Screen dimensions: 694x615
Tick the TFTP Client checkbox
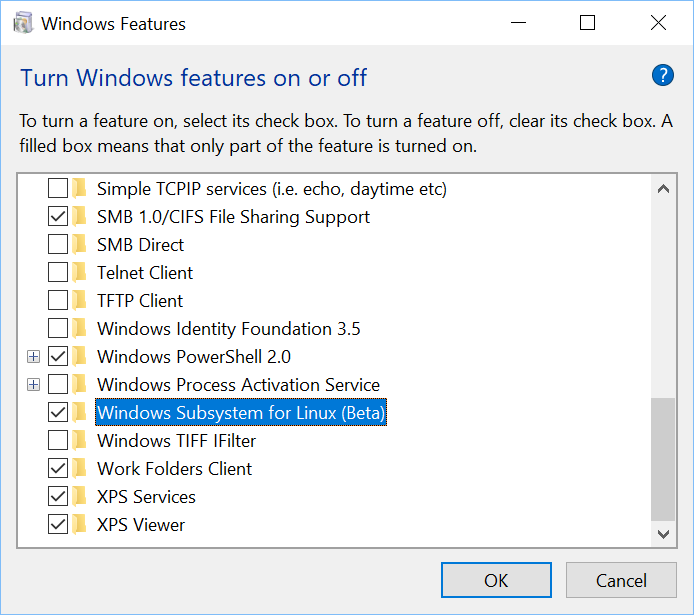pos(58,301)
